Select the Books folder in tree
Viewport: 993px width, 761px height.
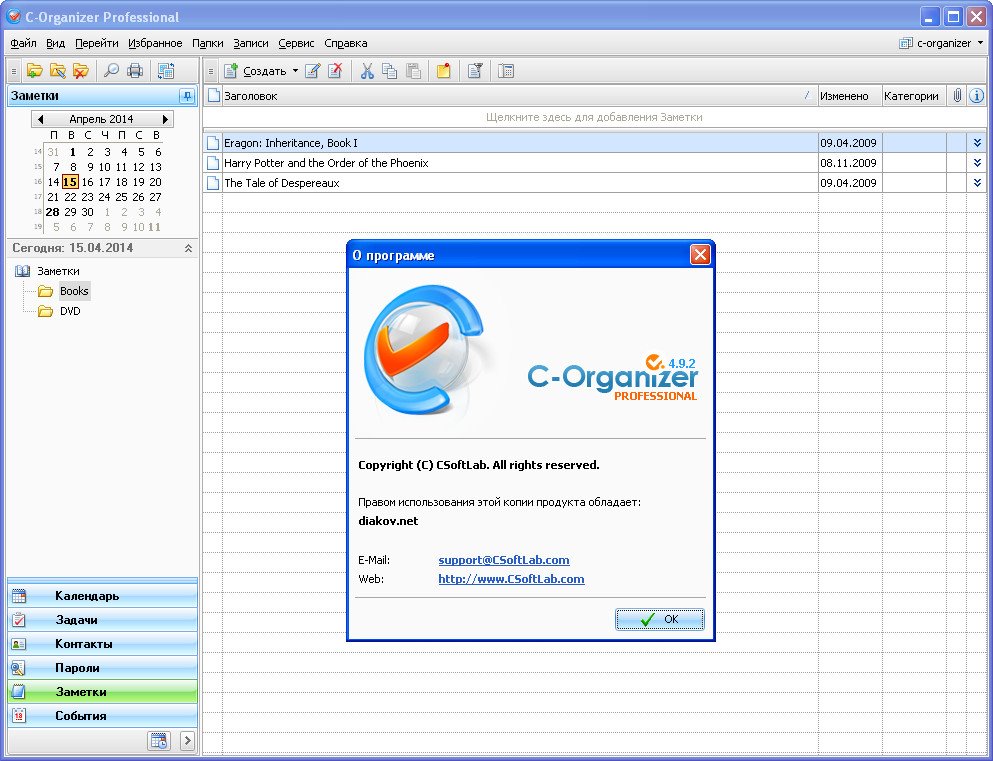click(74, 291)
